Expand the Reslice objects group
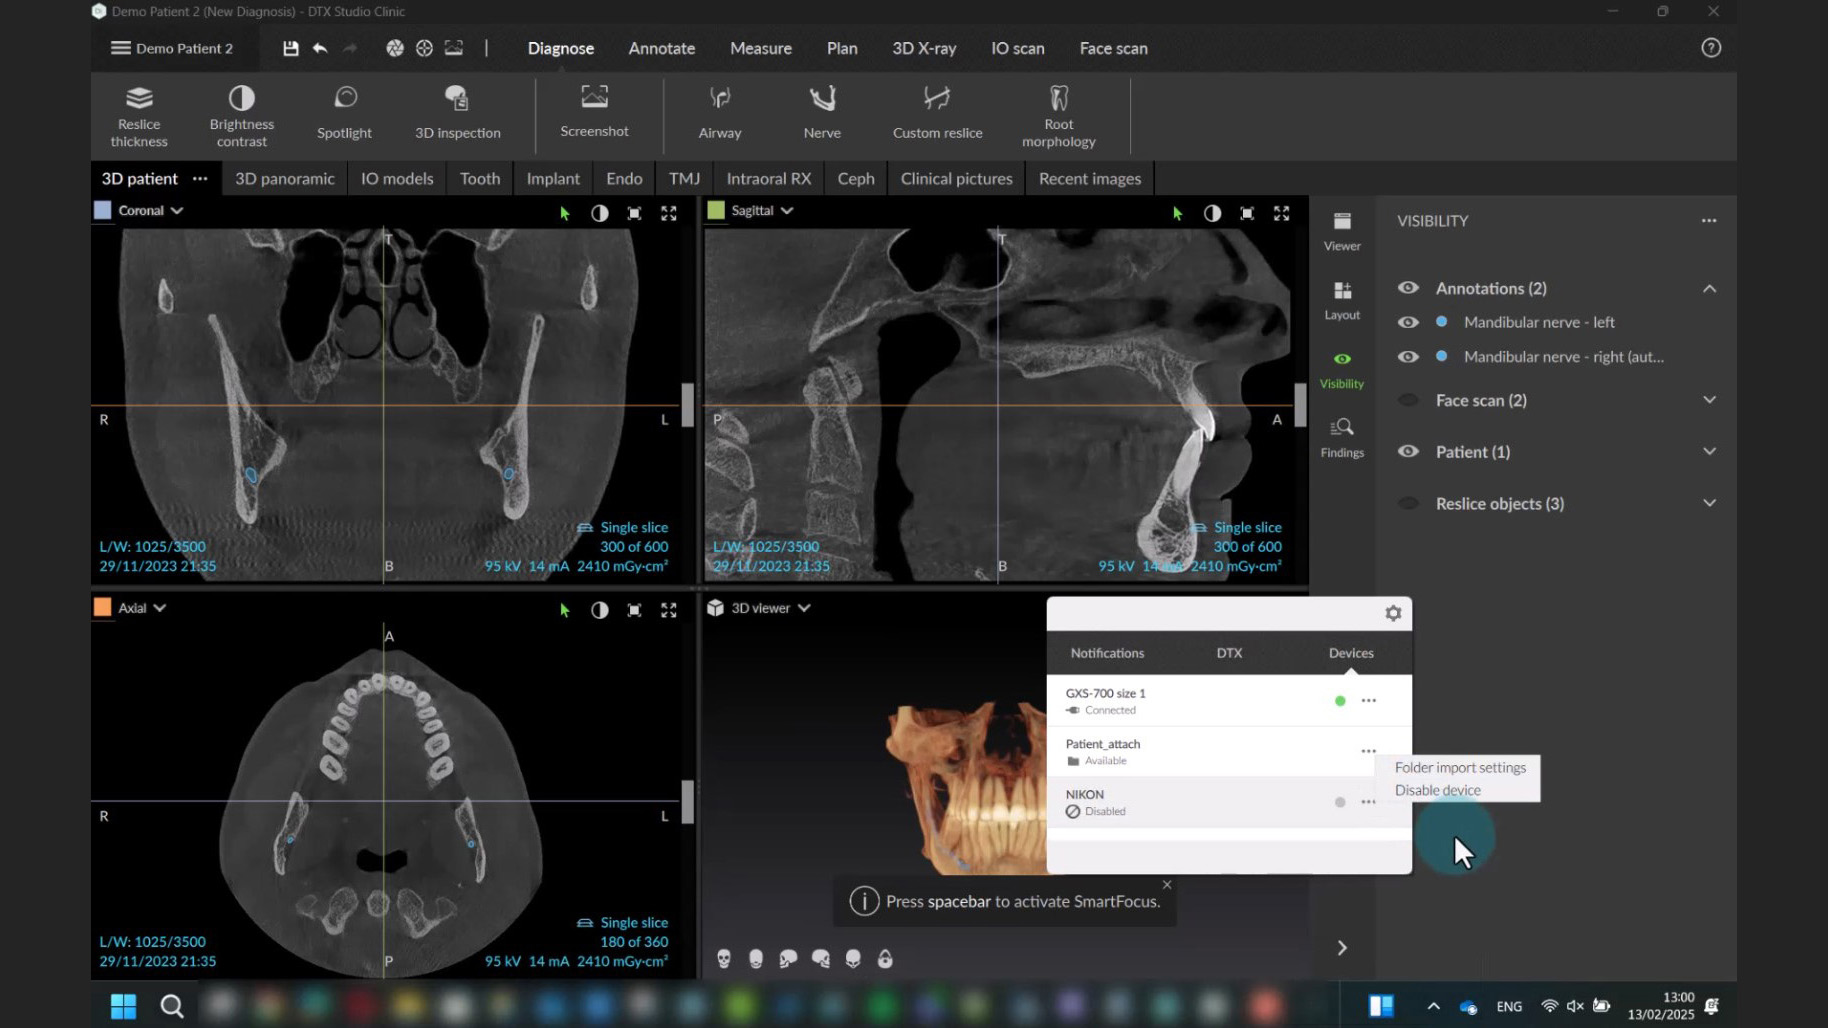The width and height of the screenshot is (1828, 1028). pos(1709,503)
